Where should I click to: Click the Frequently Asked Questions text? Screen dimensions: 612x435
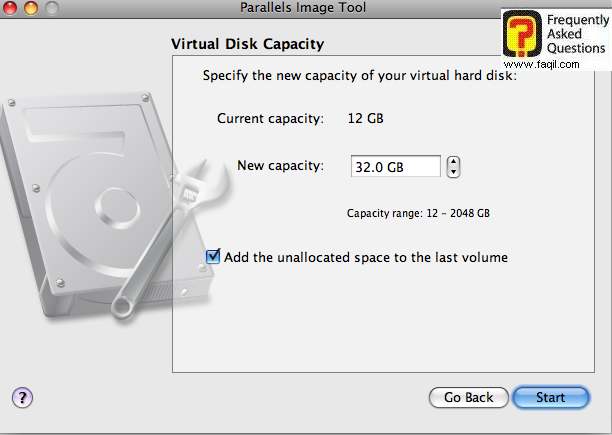click(576, 34)
